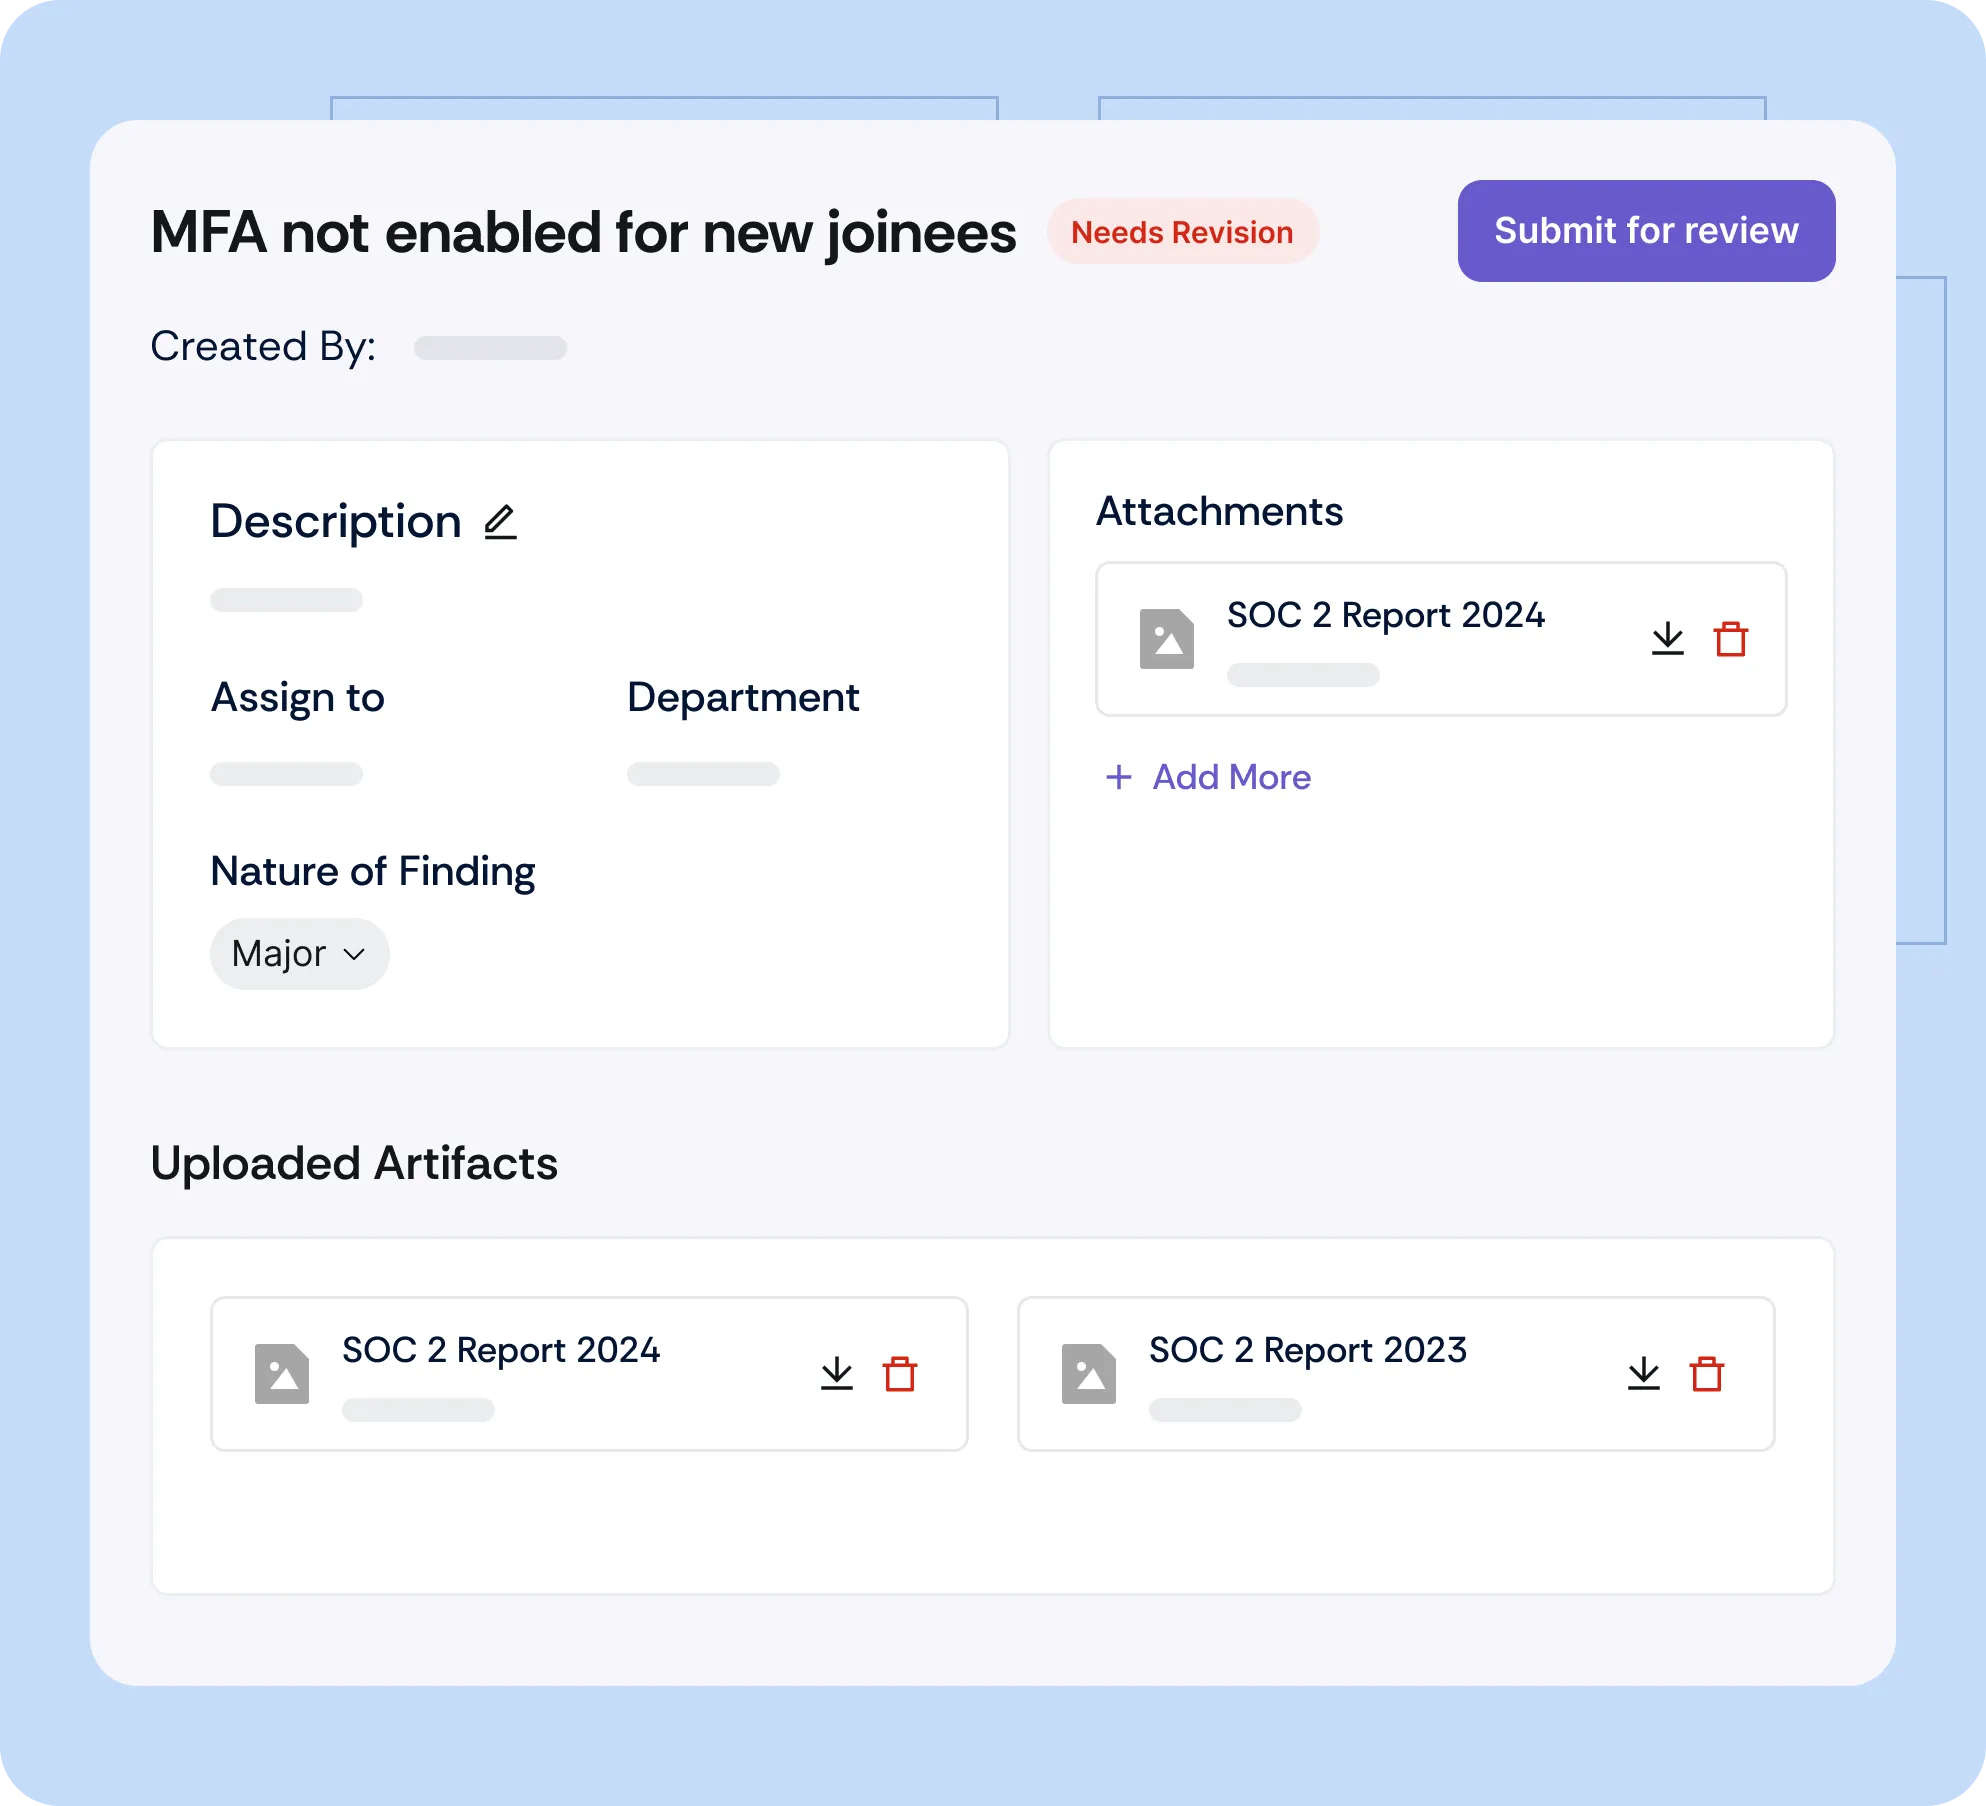The image size is (1986, 1806).
Task: Open SOC 2 Report 2023 artifact title
Action: tap(1307, 1350)
